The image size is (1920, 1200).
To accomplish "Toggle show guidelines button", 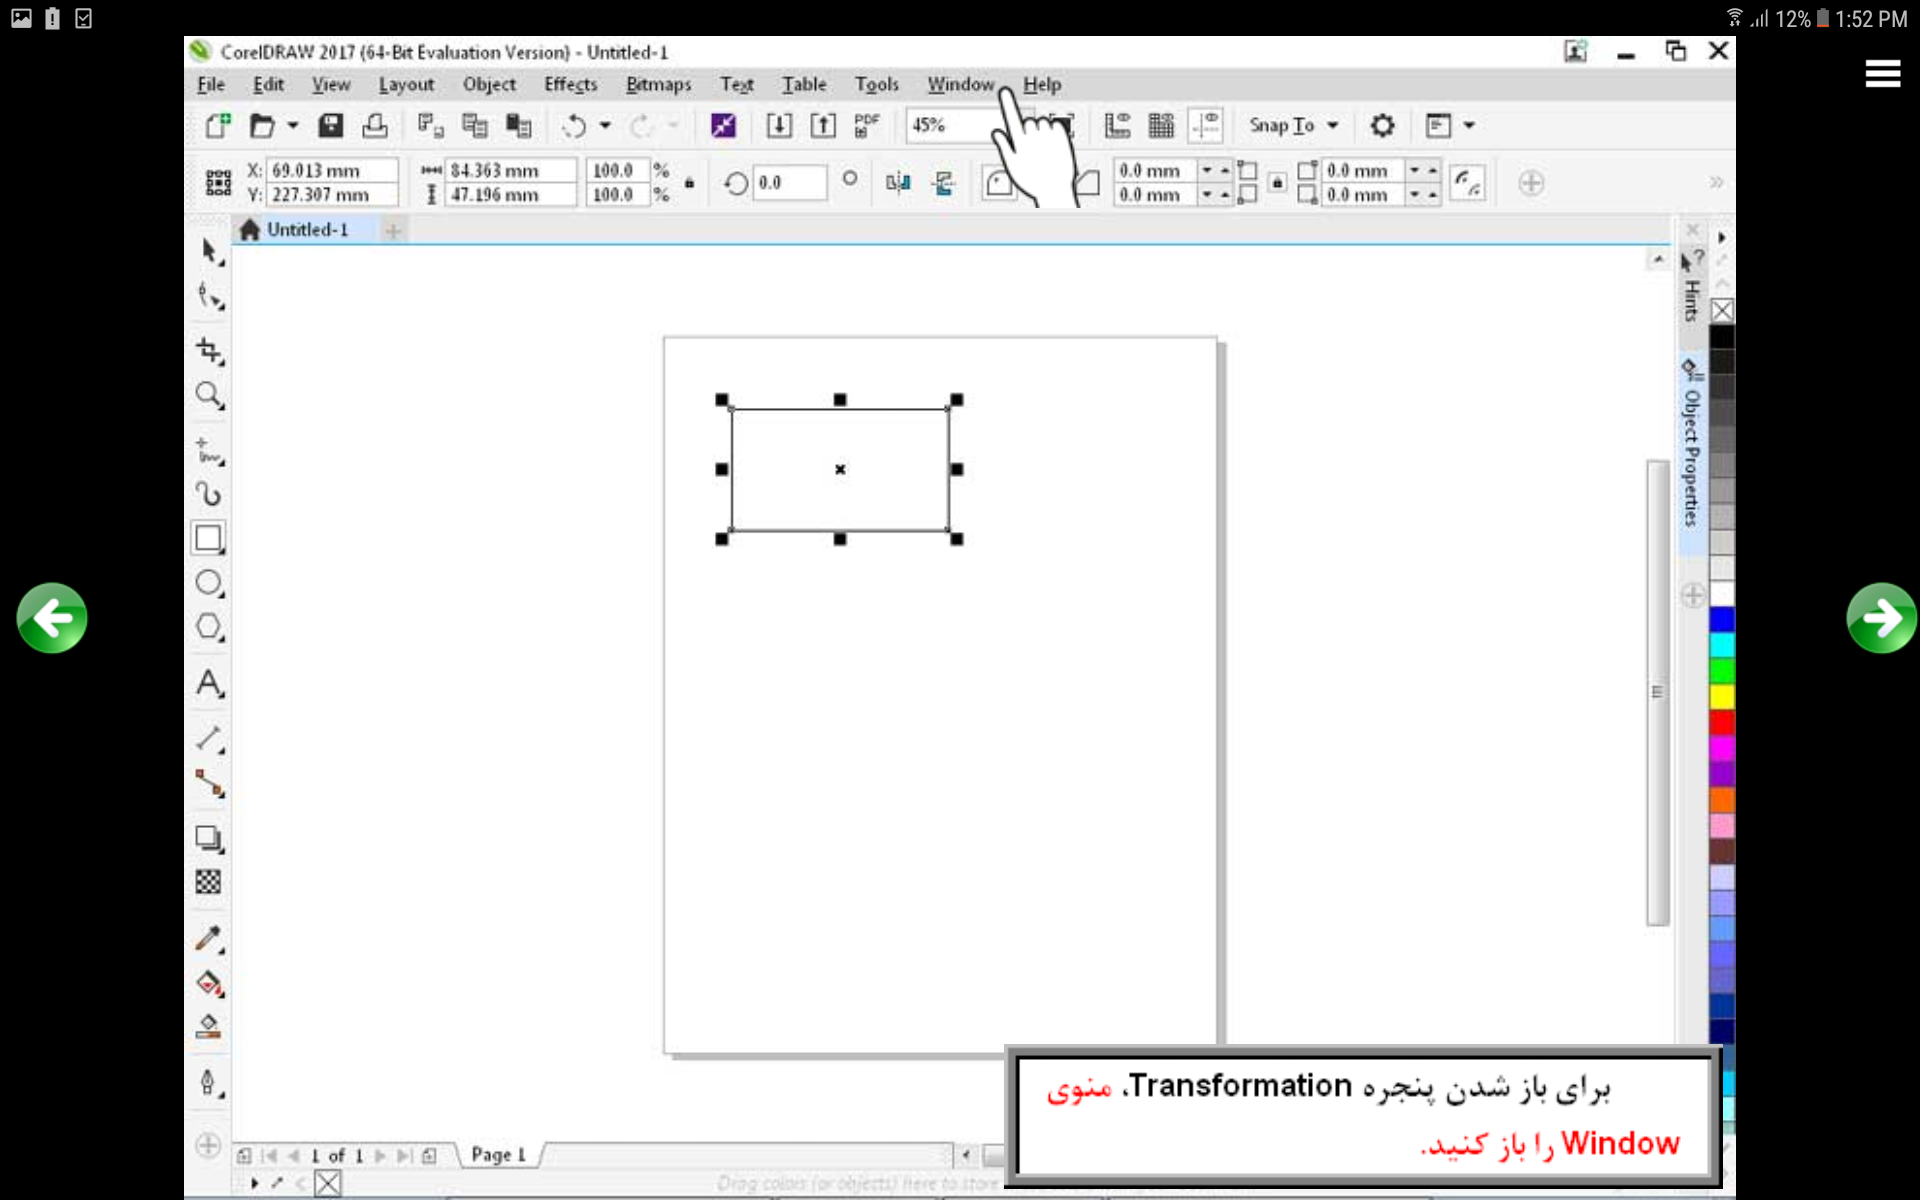I will point(1206,126).
